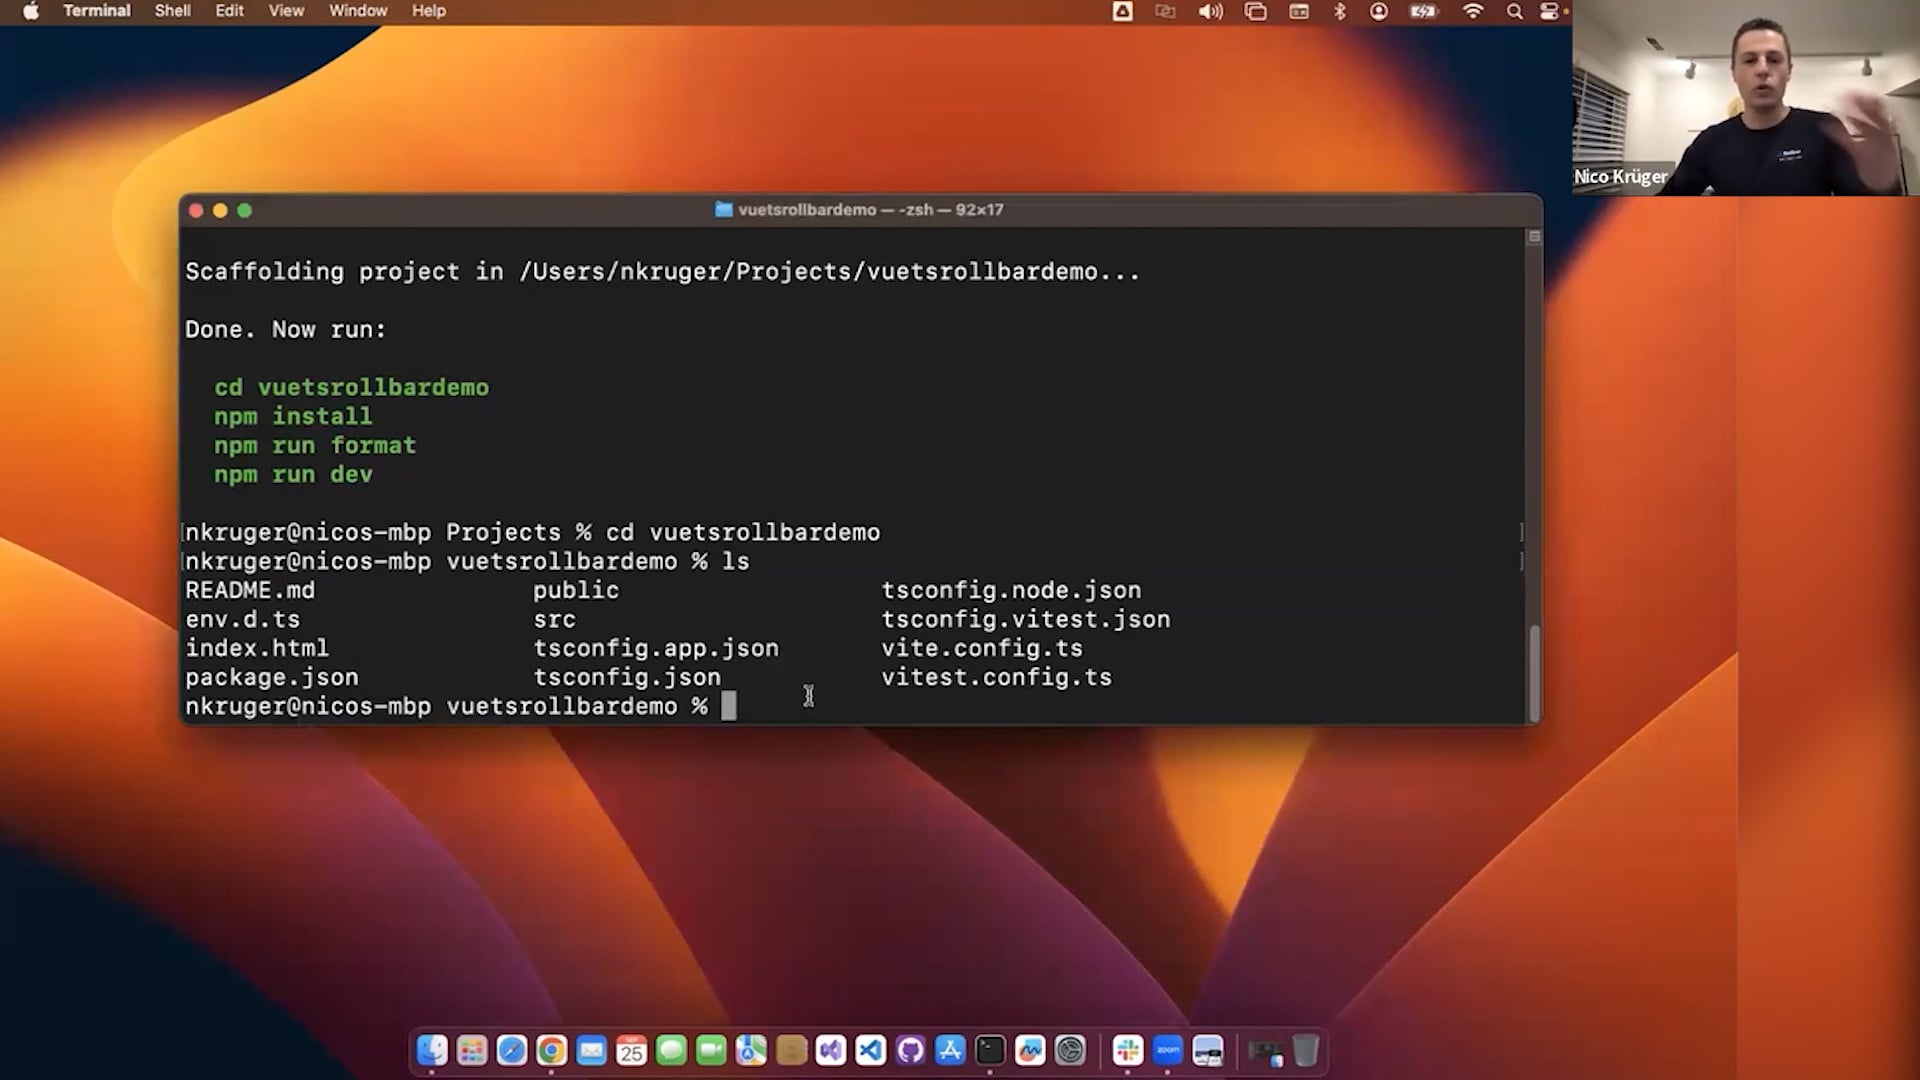Image resolution: width=1920 pixels, height=1080 pixels.
Task: Open the Window menu in menu bar
Action: [x=358, y=11]
